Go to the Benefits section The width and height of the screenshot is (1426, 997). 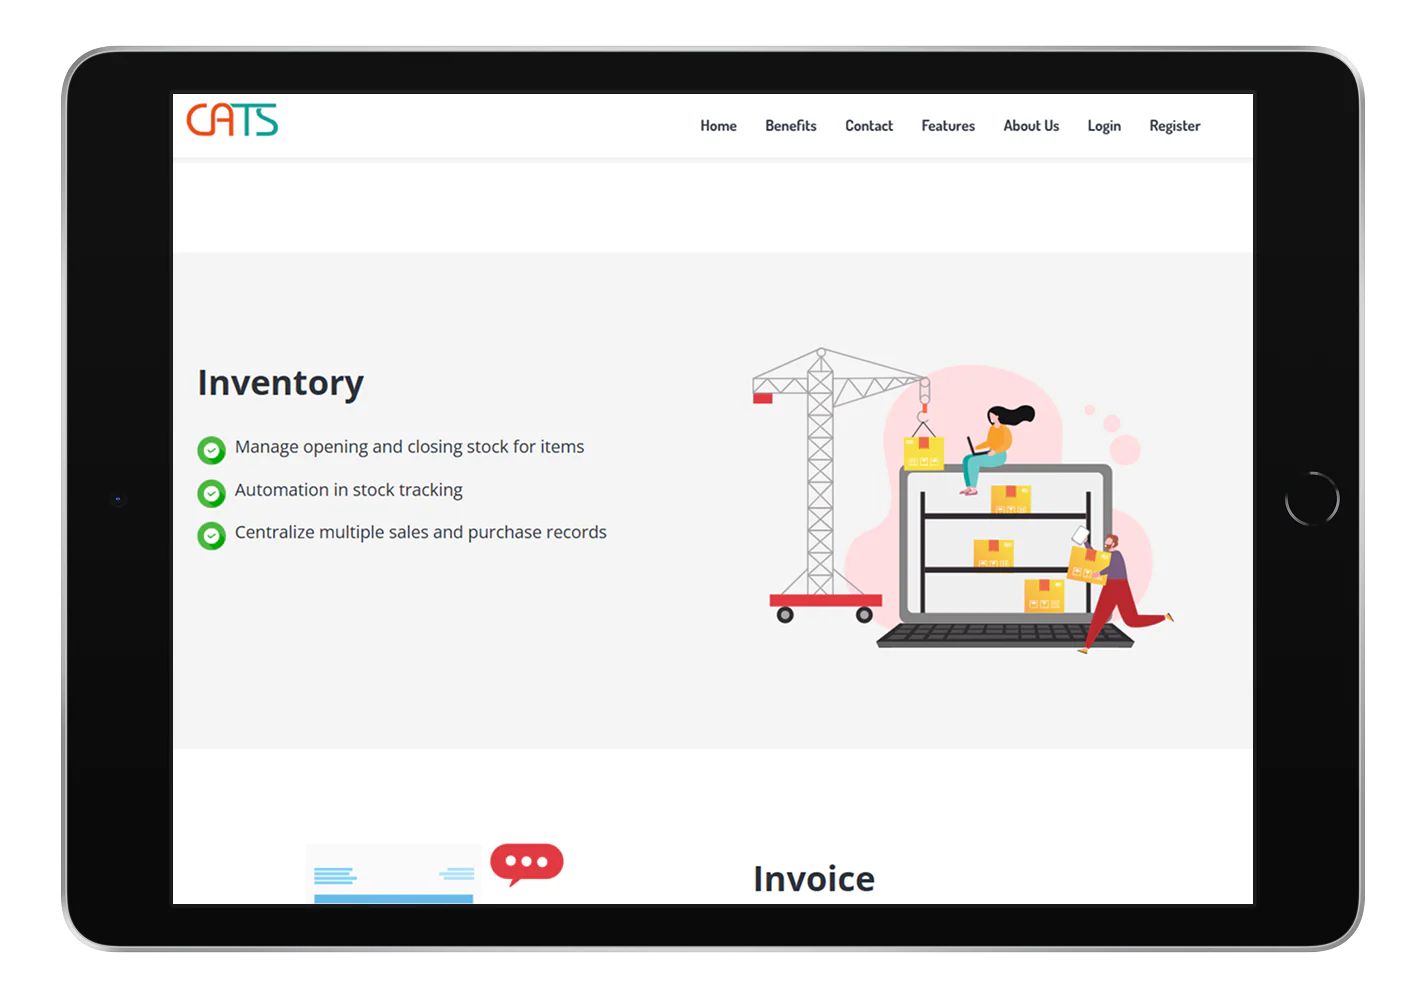pos(791,126)
